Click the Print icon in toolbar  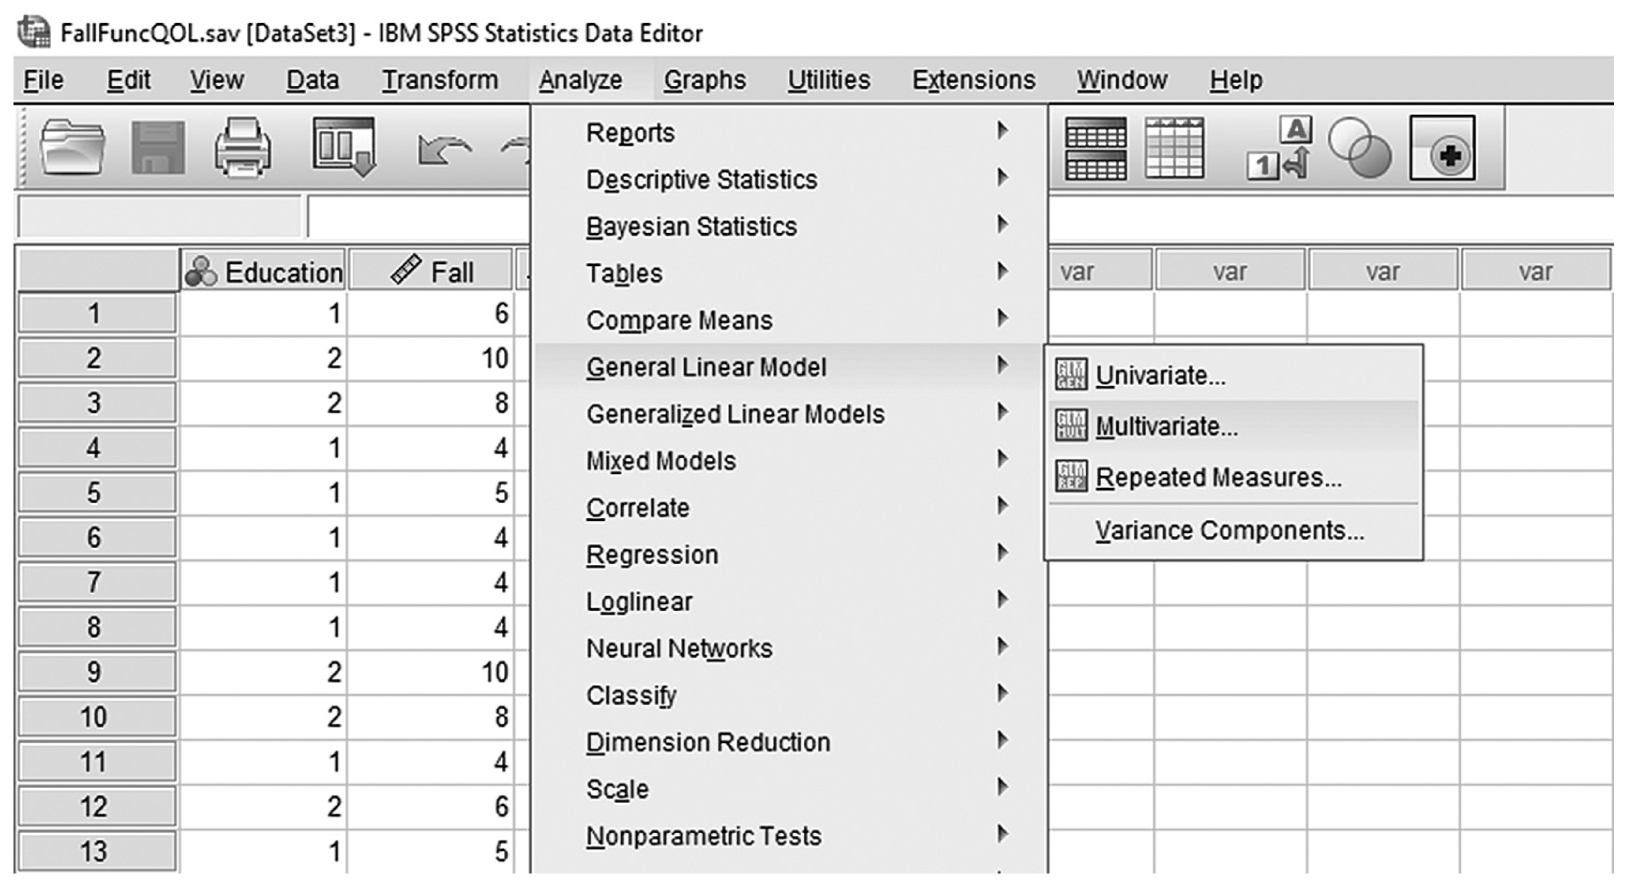point(243,149)
